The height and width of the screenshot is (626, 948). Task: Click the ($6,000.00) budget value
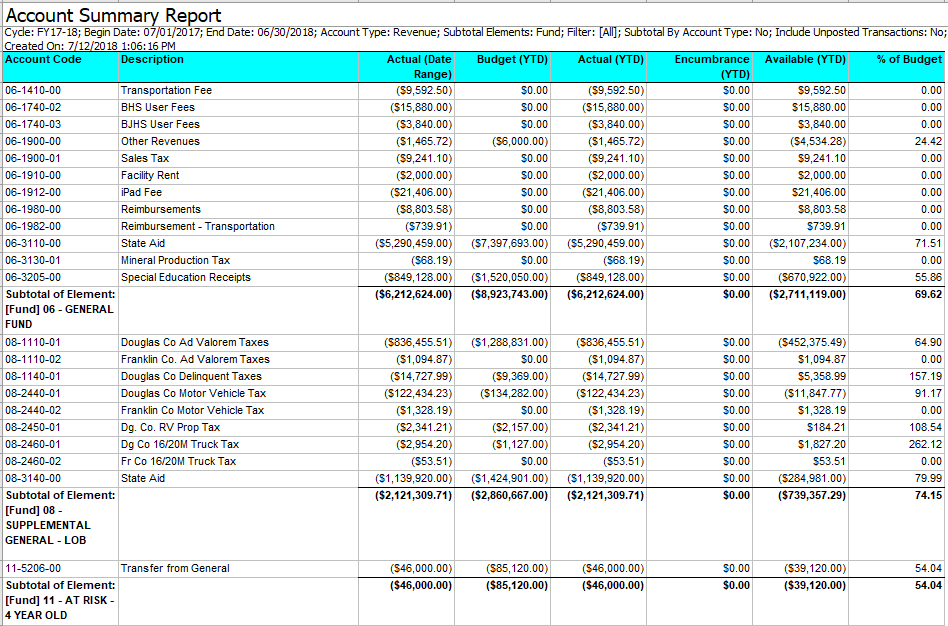click(520, 141)
